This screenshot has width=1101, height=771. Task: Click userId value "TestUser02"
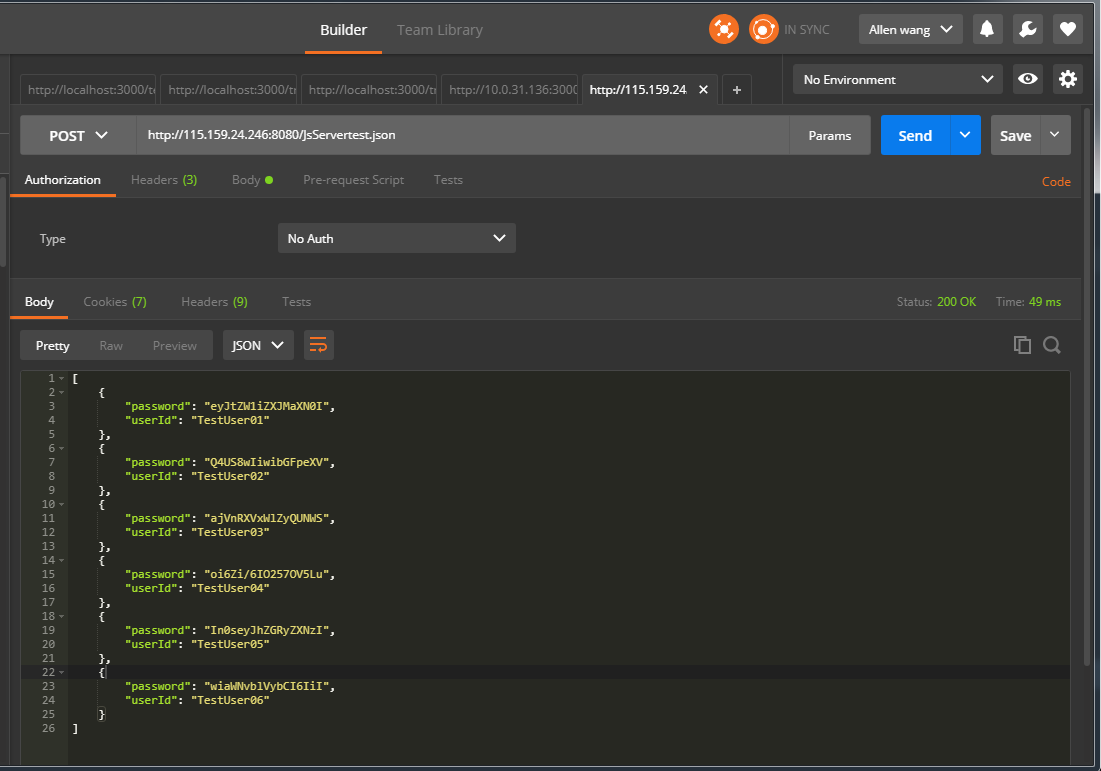230,476
